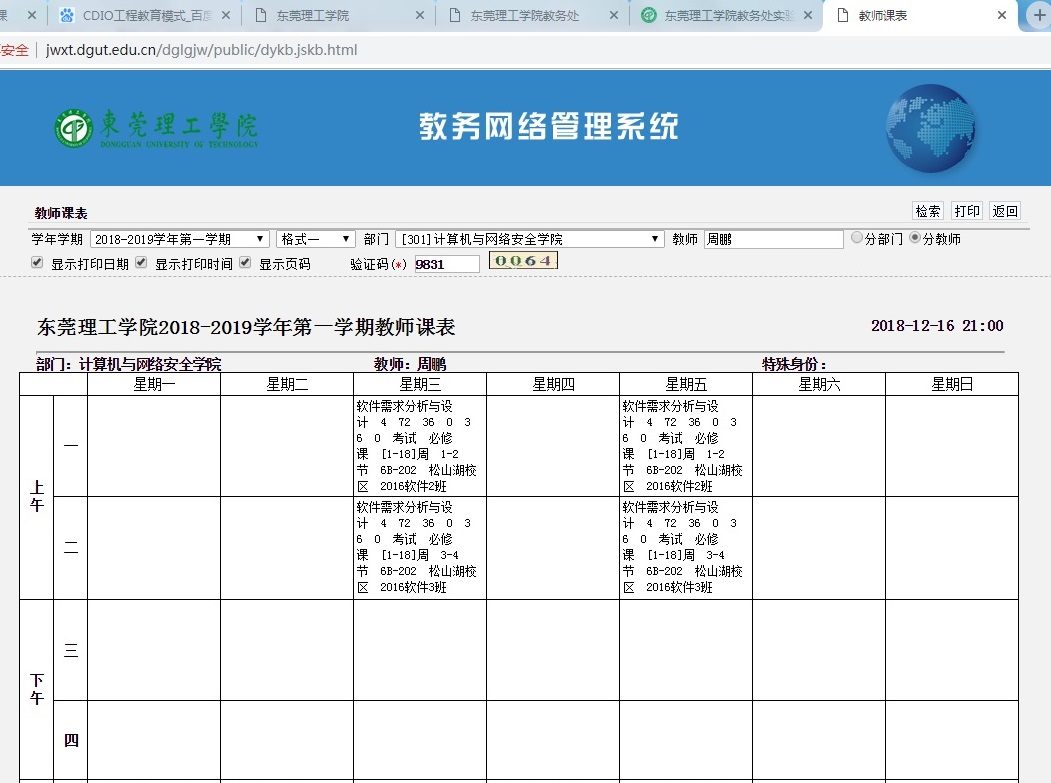Click the 上午 row label
This screenshot has width=1051, height=783.
pos(37,497)
